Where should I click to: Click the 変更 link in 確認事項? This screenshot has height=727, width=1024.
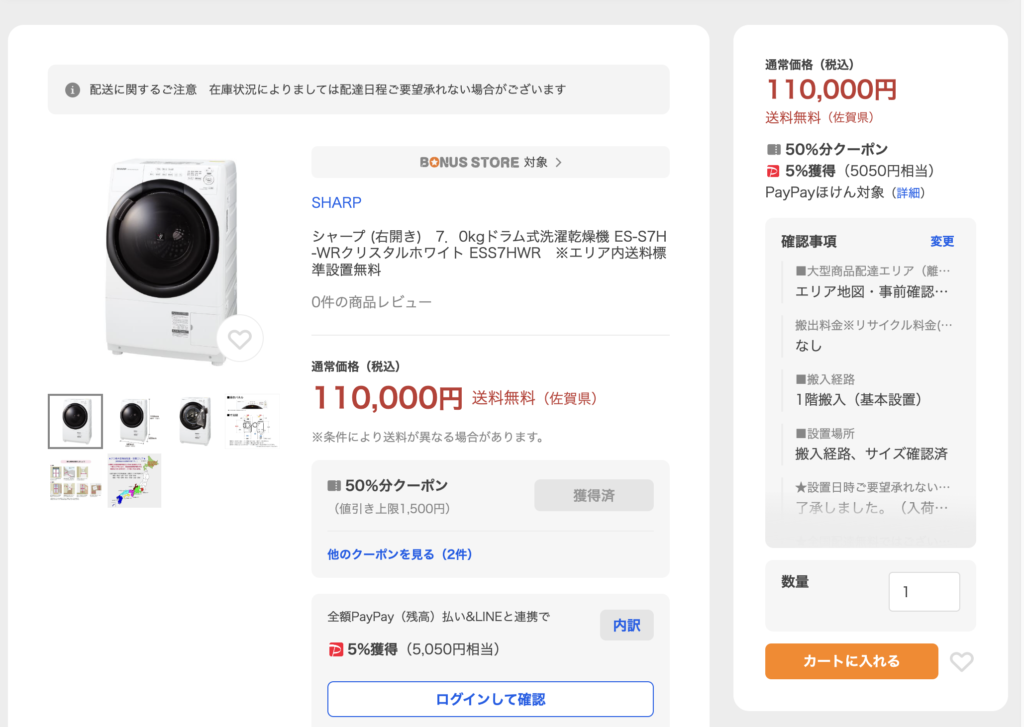tap(942, 242)
